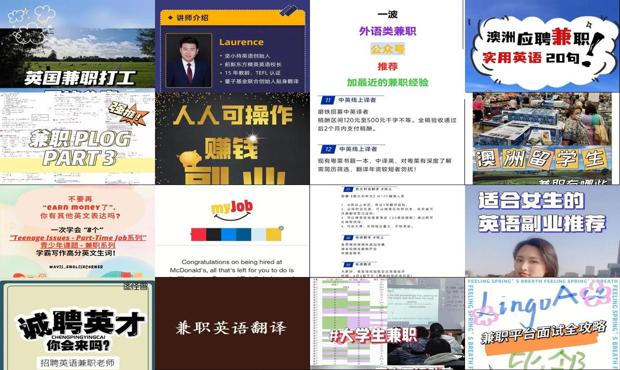Select the 诚聘英才 recruitment poster
620x370 pixels.
coord(77,324)
